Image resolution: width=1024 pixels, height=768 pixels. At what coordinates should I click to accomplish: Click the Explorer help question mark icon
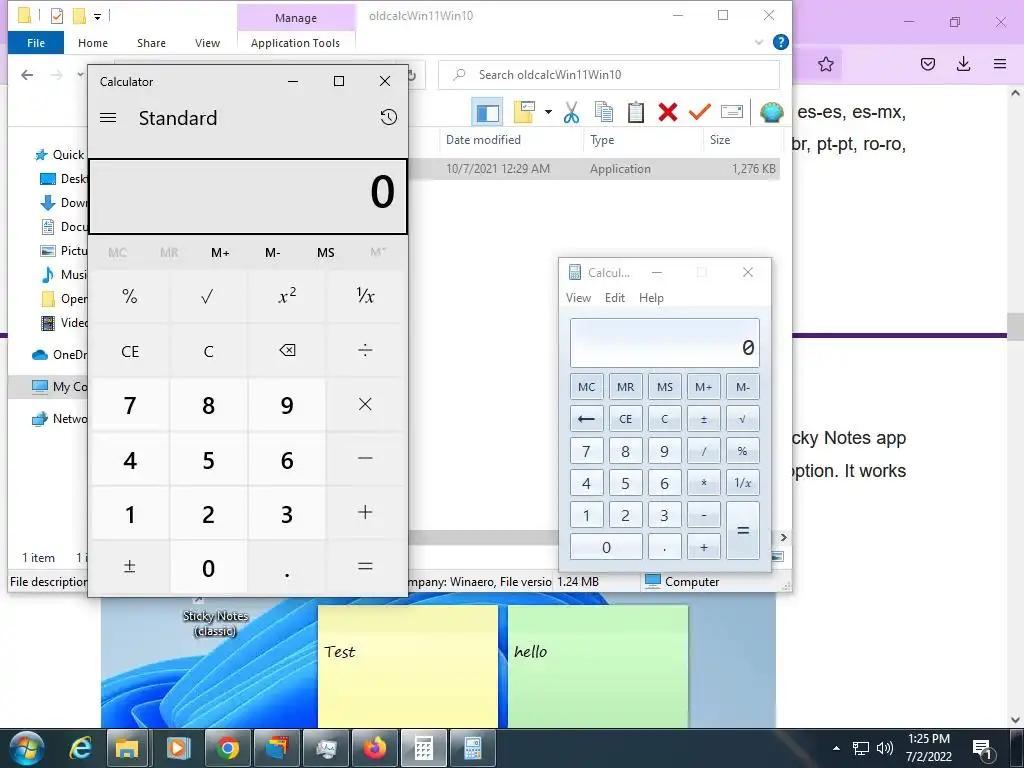point(780,42)
